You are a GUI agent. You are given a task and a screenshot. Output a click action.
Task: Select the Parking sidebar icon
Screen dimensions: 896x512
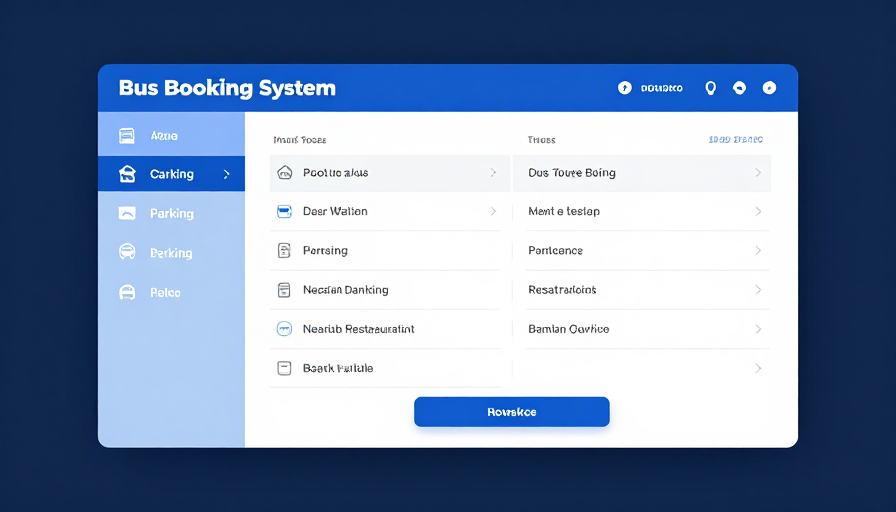(127, 213)
